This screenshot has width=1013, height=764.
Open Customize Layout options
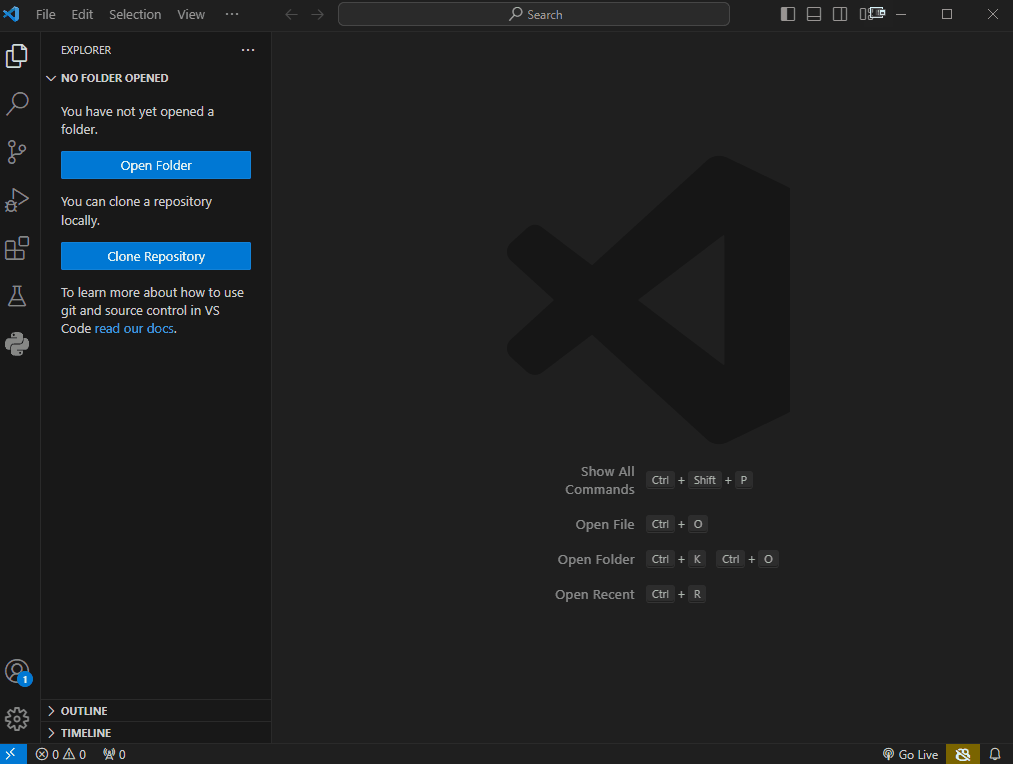[x=866, y=14]
